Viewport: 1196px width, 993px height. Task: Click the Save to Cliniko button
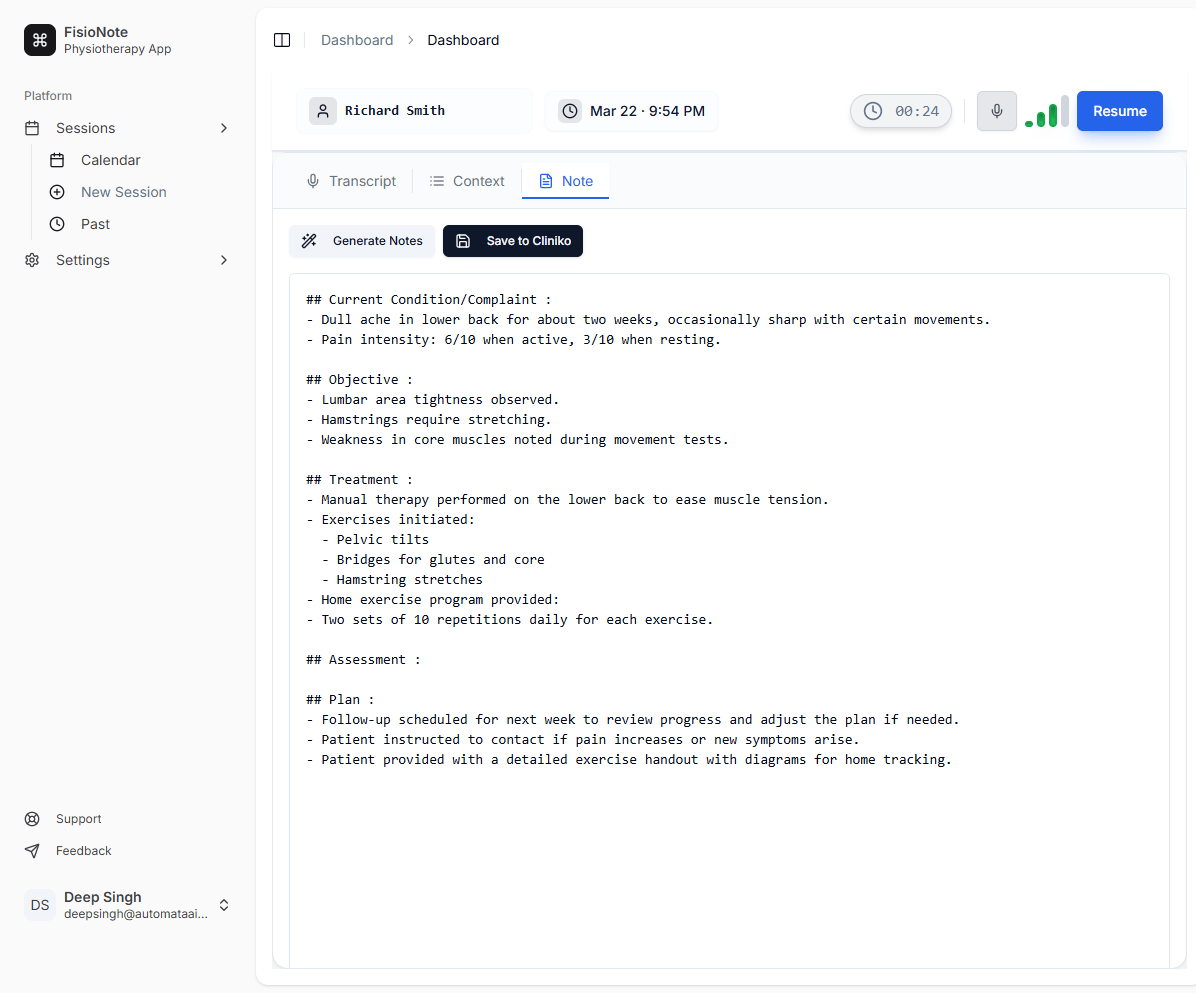click(513, 241)
